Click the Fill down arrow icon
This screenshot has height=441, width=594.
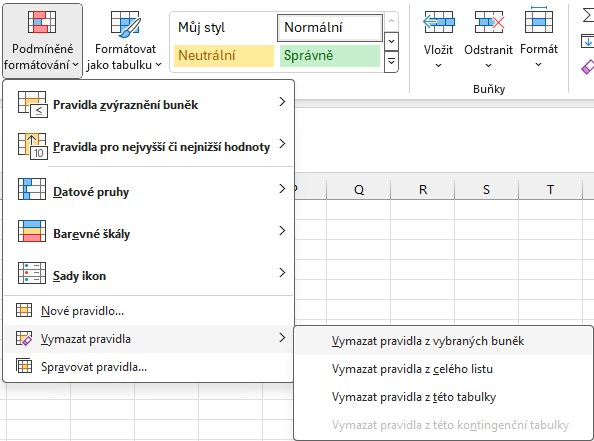pyautogui.click(x=587, y=41)
